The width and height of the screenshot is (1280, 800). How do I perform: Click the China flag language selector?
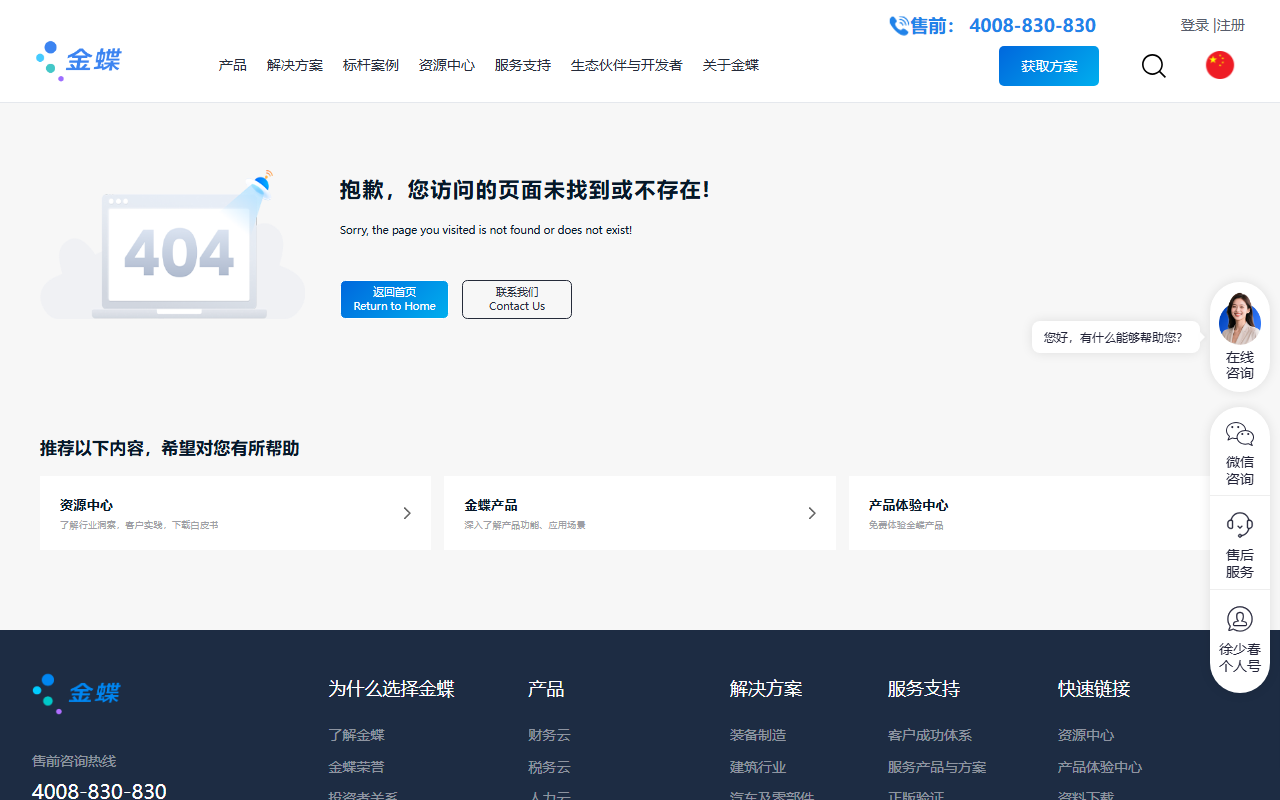[x=1219, y=65]
